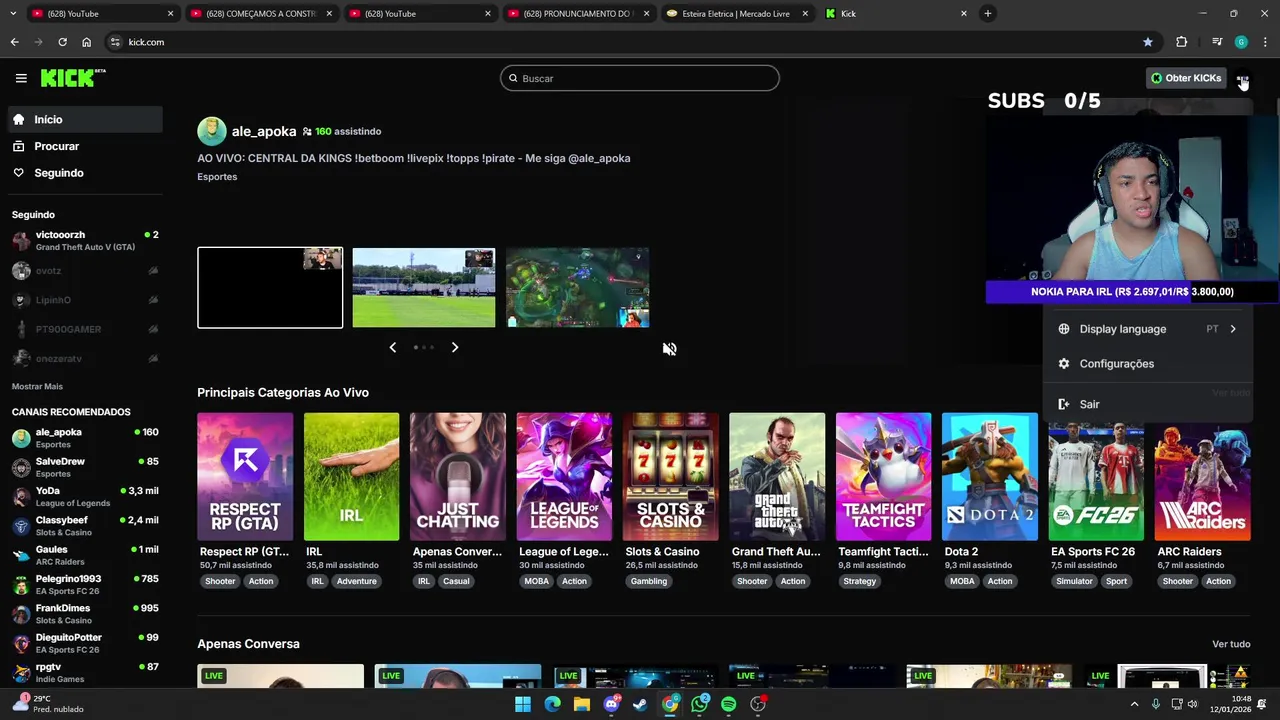Viewport: 1280px width, 720px height.
Task: Open Seguindo in sidebar
Action: point(85,173)
